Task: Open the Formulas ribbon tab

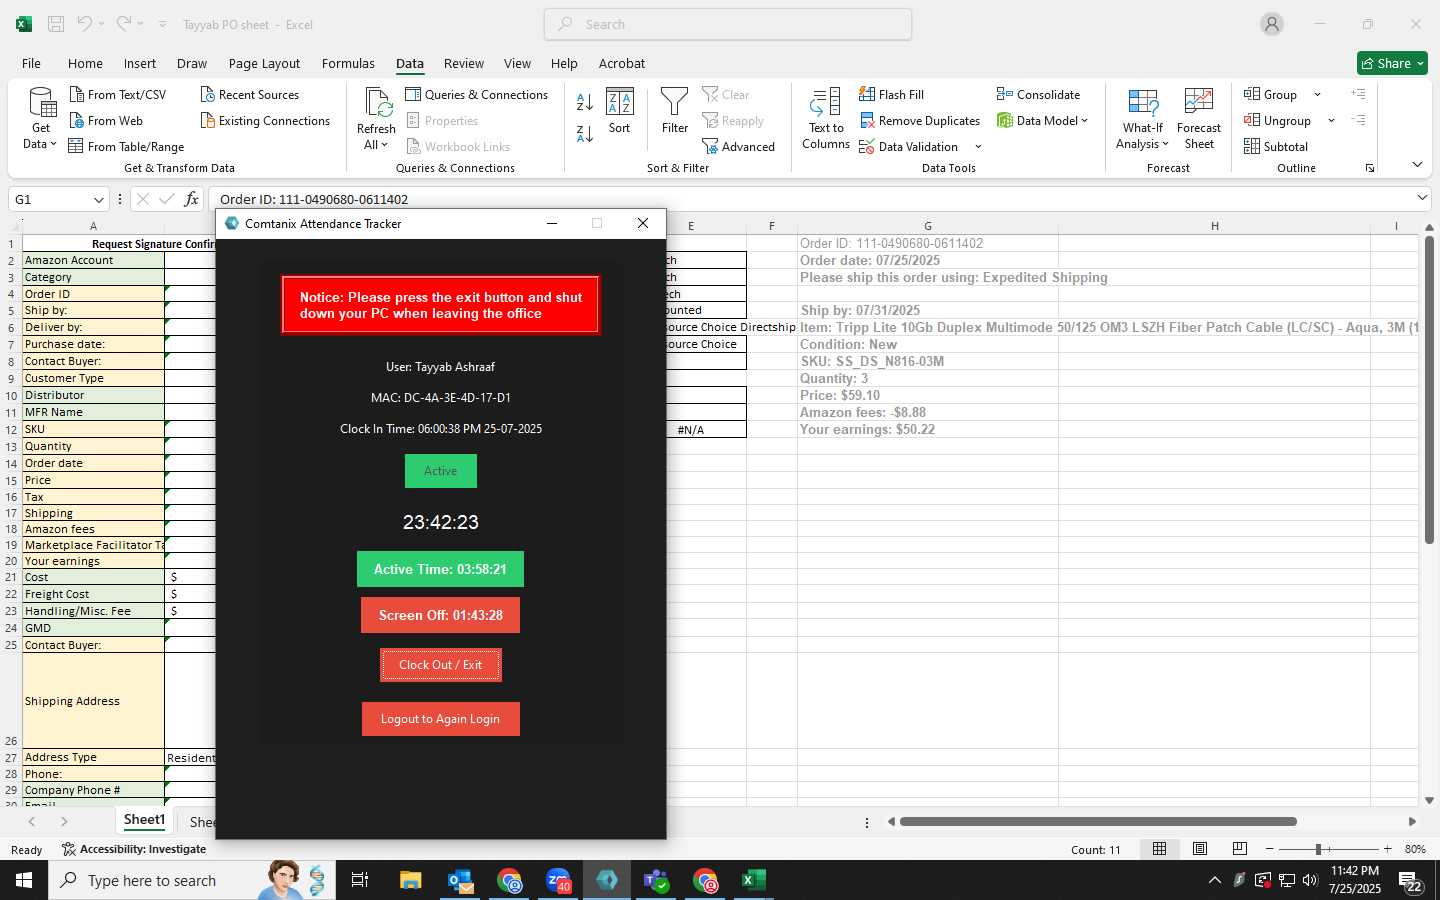Action: click(348, 63)
